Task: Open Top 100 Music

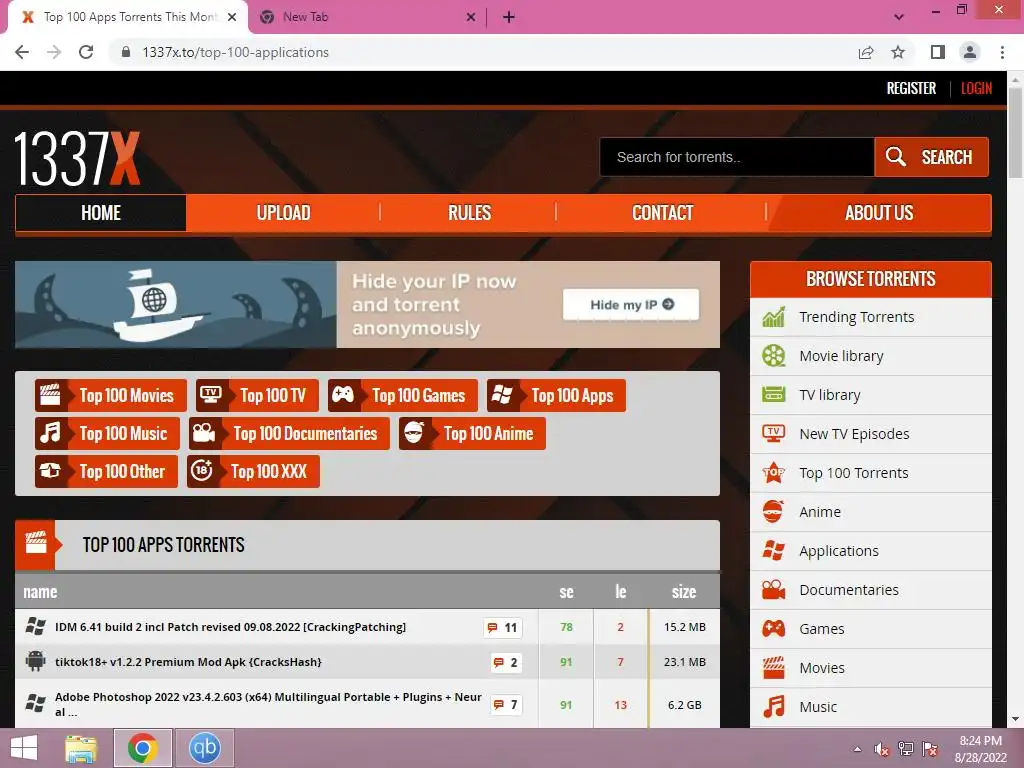Action: click(107, 433)
